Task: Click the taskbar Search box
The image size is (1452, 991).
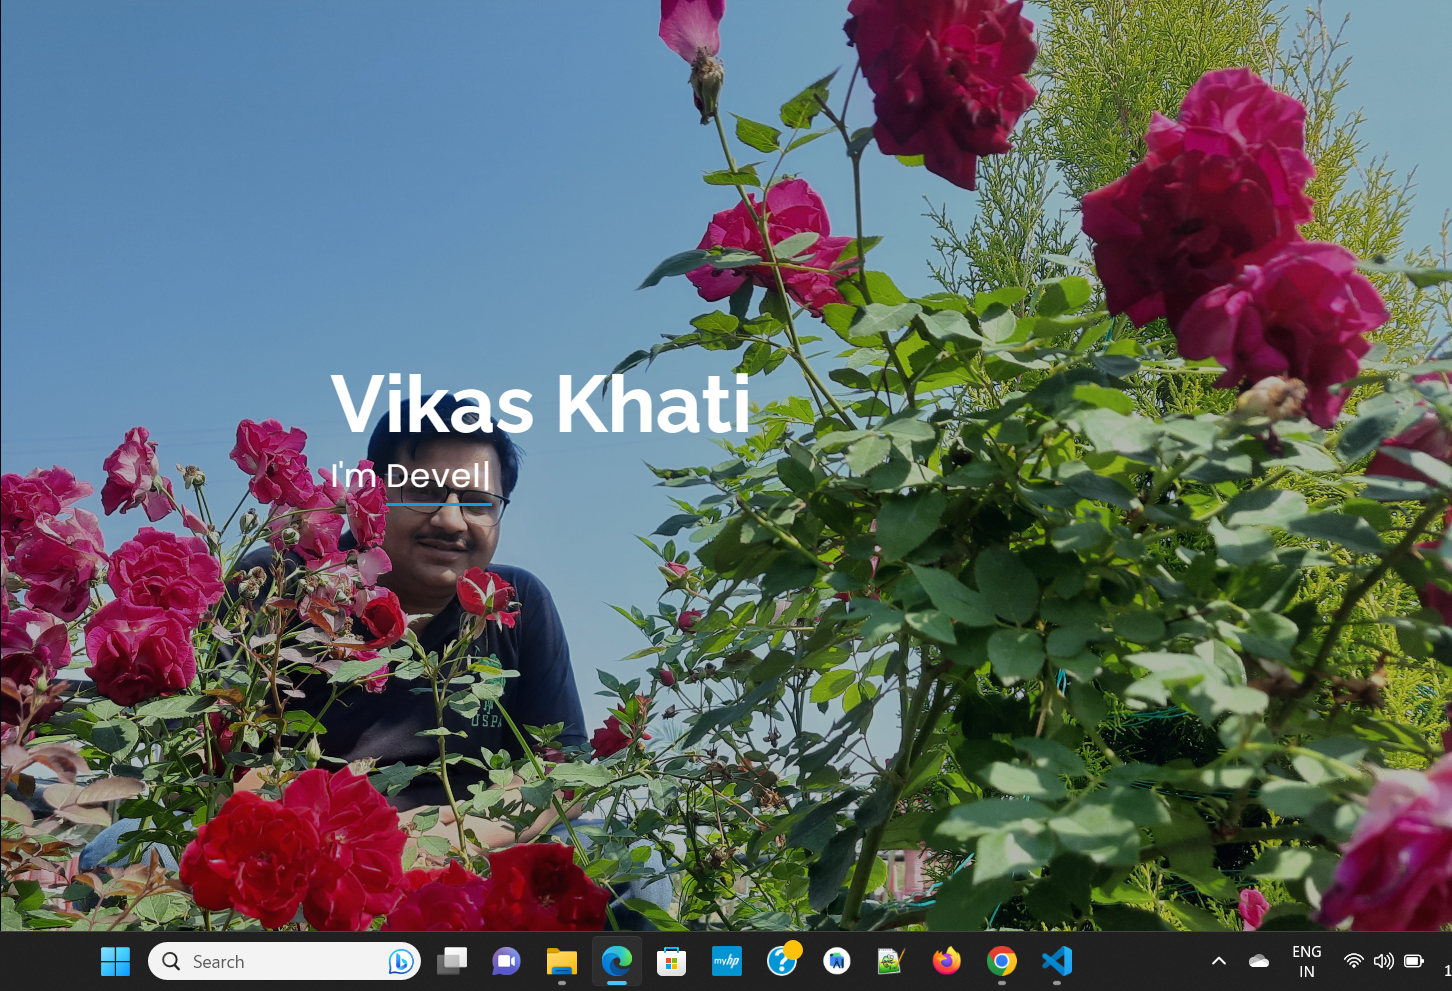Action: pos(270,961)
